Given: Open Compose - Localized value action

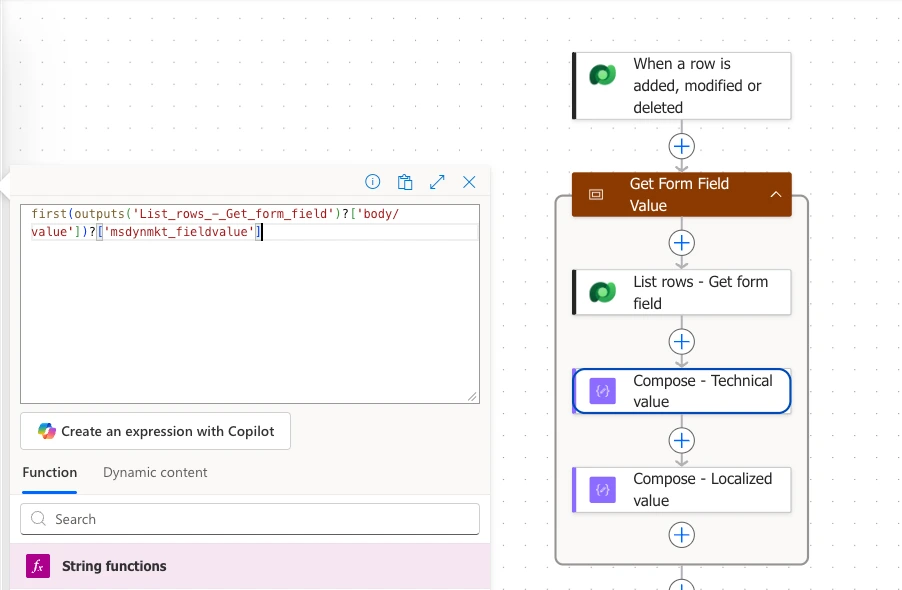Looking at the screenshot, I should pyautogui.click(x=682, y=490).
